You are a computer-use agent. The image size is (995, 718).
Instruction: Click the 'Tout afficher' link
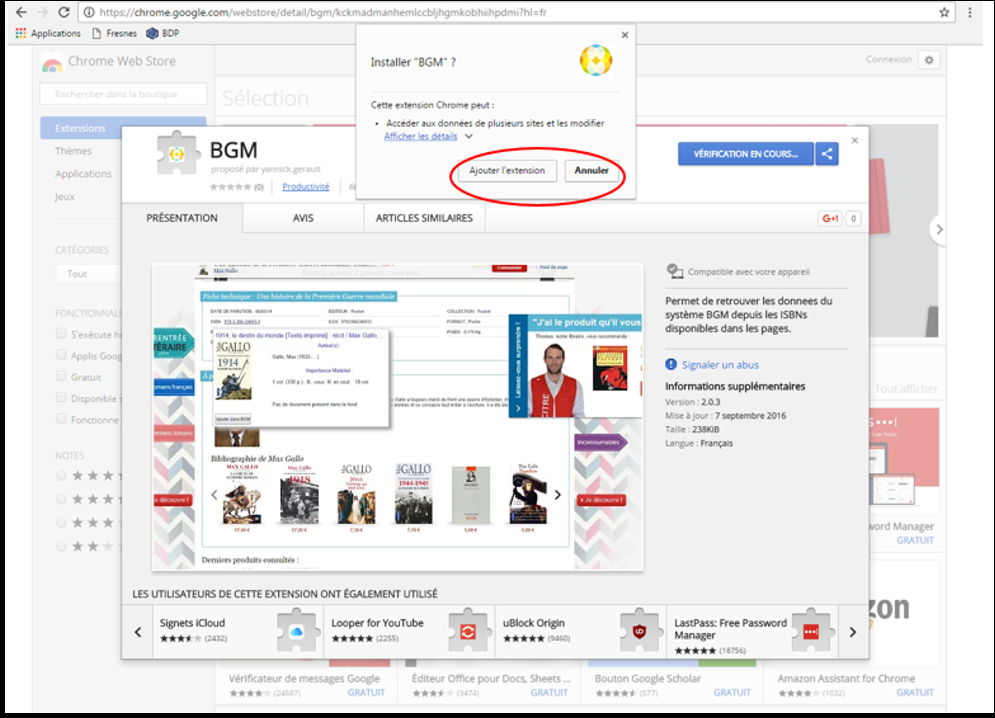tap(906, 389)
